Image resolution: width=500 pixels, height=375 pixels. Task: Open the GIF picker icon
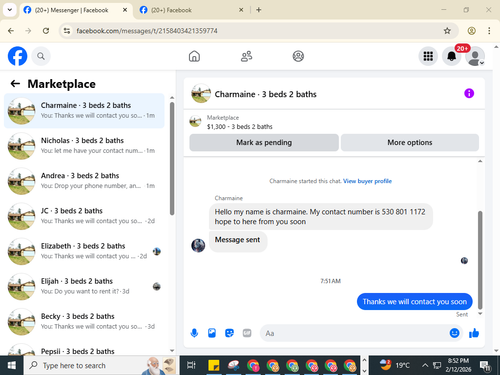247,333
